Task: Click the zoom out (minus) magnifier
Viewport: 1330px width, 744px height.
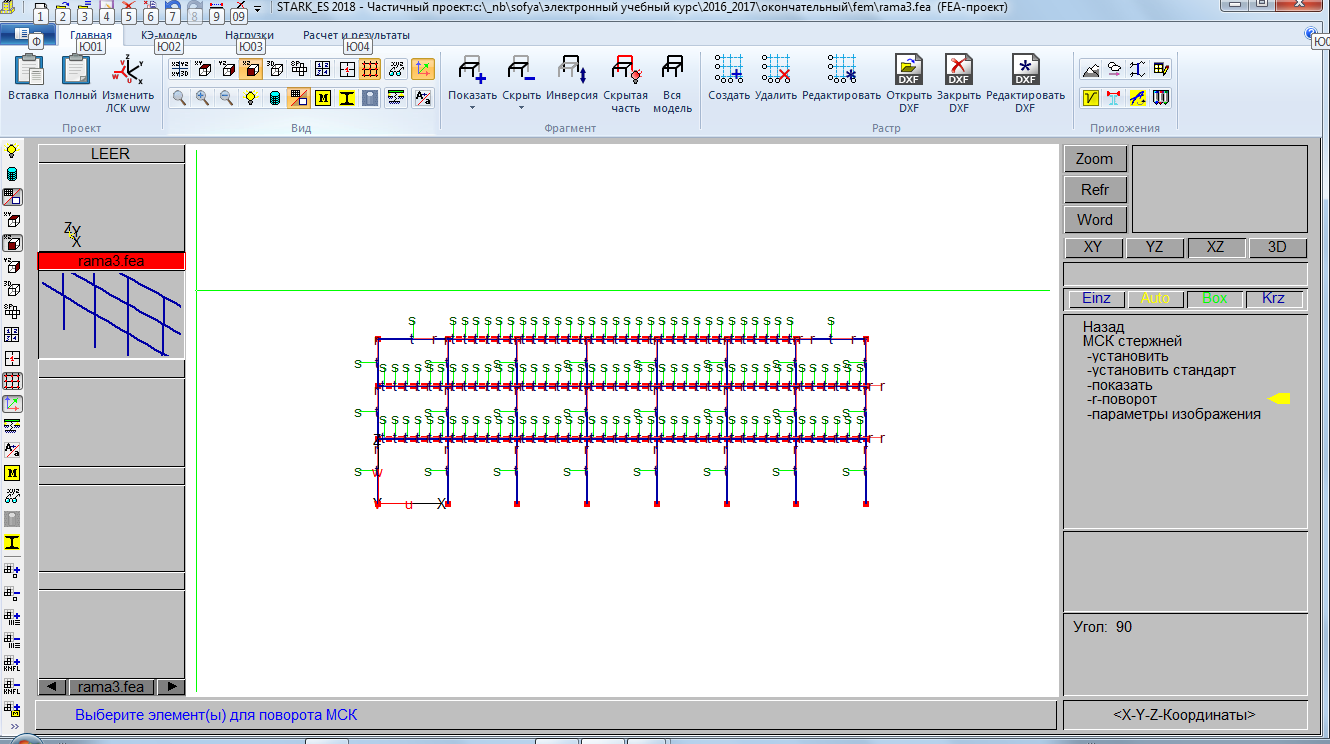Action: (x=227, y=98)
